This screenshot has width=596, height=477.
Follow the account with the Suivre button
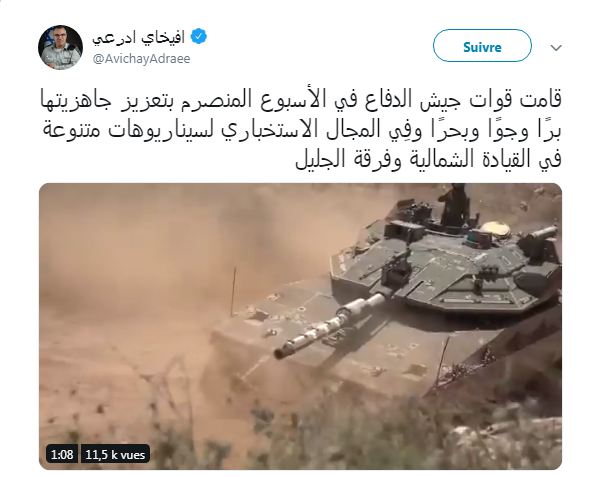[x=482, y=46]
